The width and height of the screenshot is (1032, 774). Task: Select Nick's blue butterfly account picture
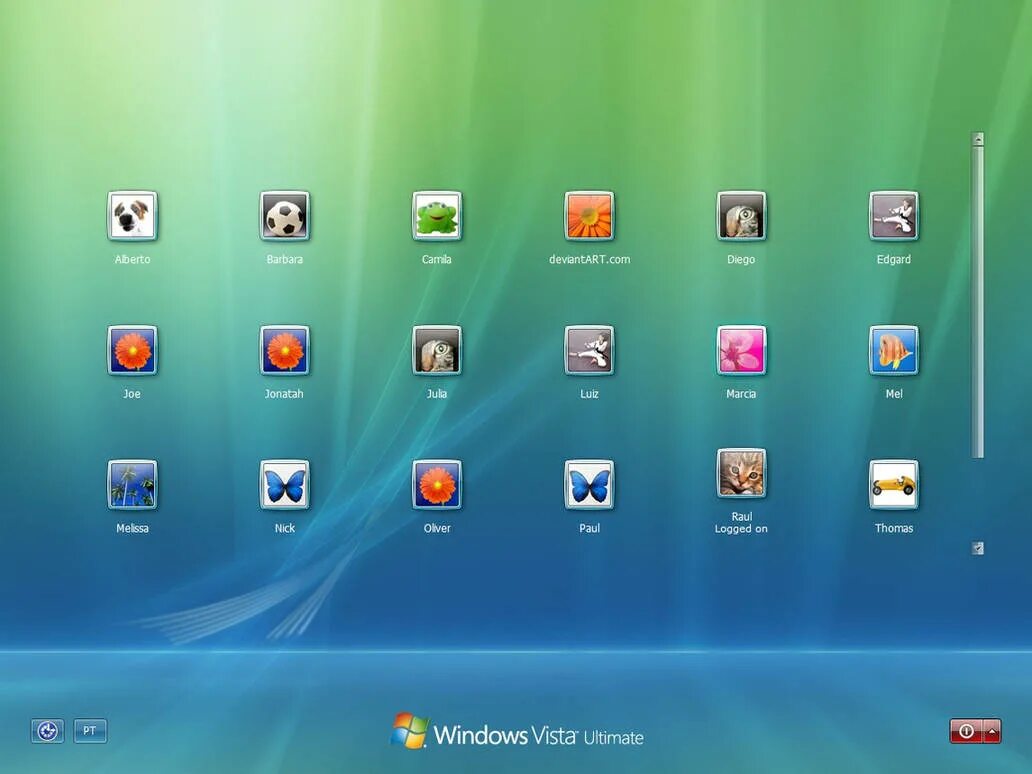coord(284,484)
